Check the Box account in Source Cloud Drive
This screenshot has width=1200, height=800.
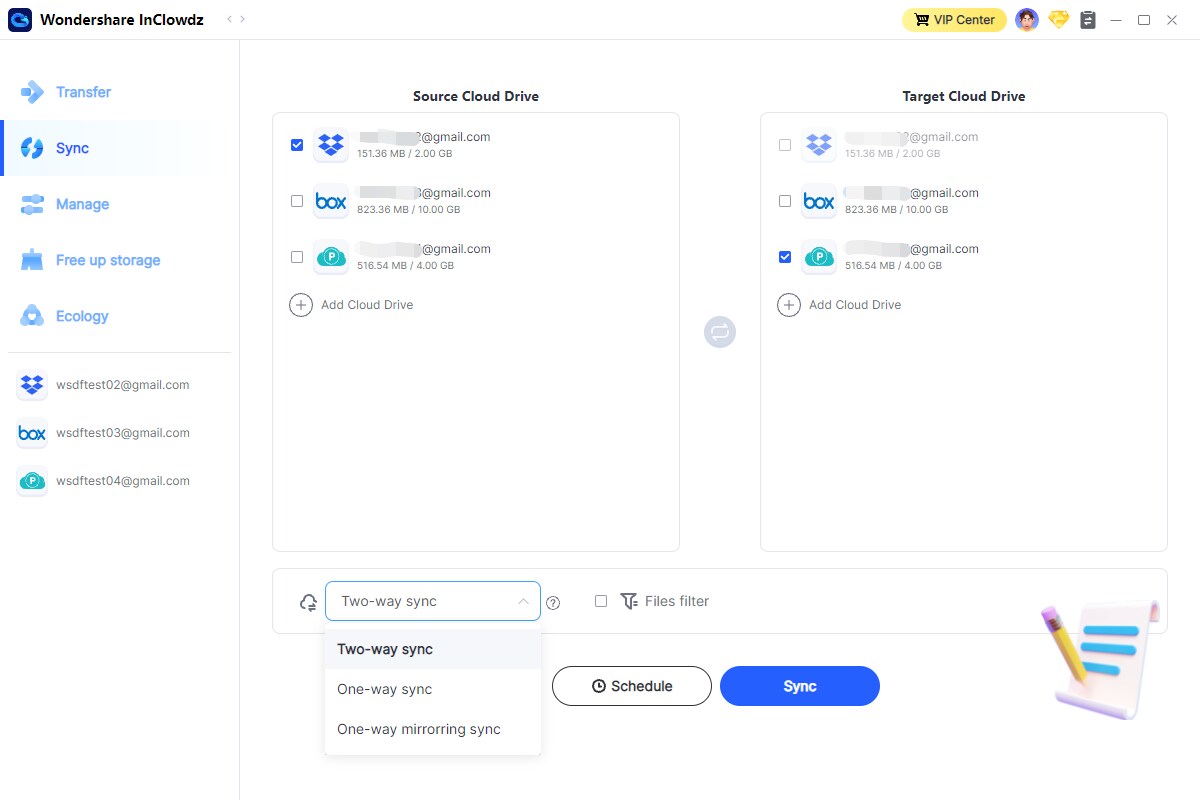pyautogui.click(x=296, y=201)
